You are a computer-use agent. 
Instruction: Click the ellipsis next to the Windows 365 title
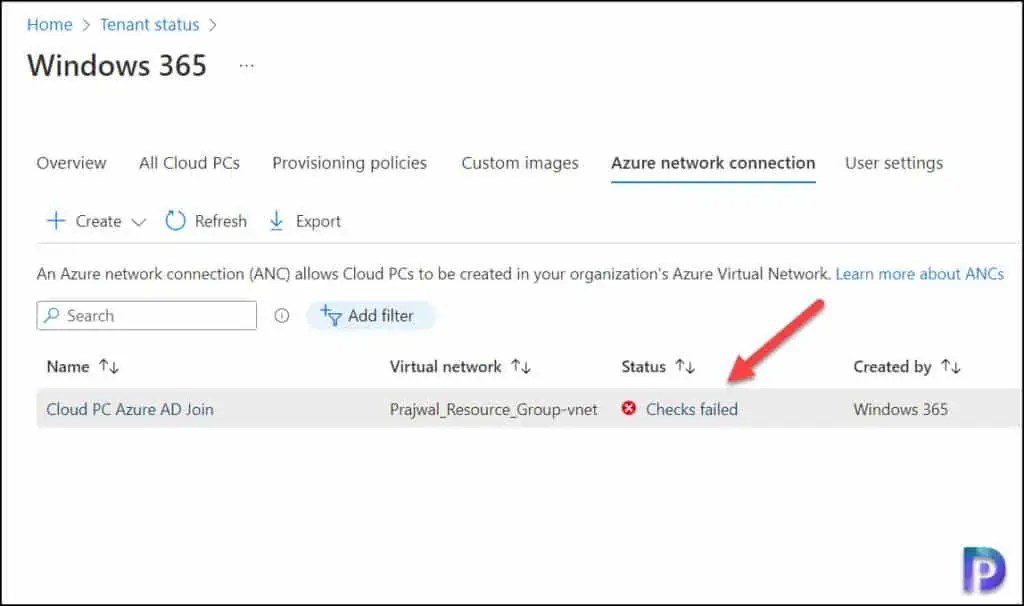pos(245,64)
